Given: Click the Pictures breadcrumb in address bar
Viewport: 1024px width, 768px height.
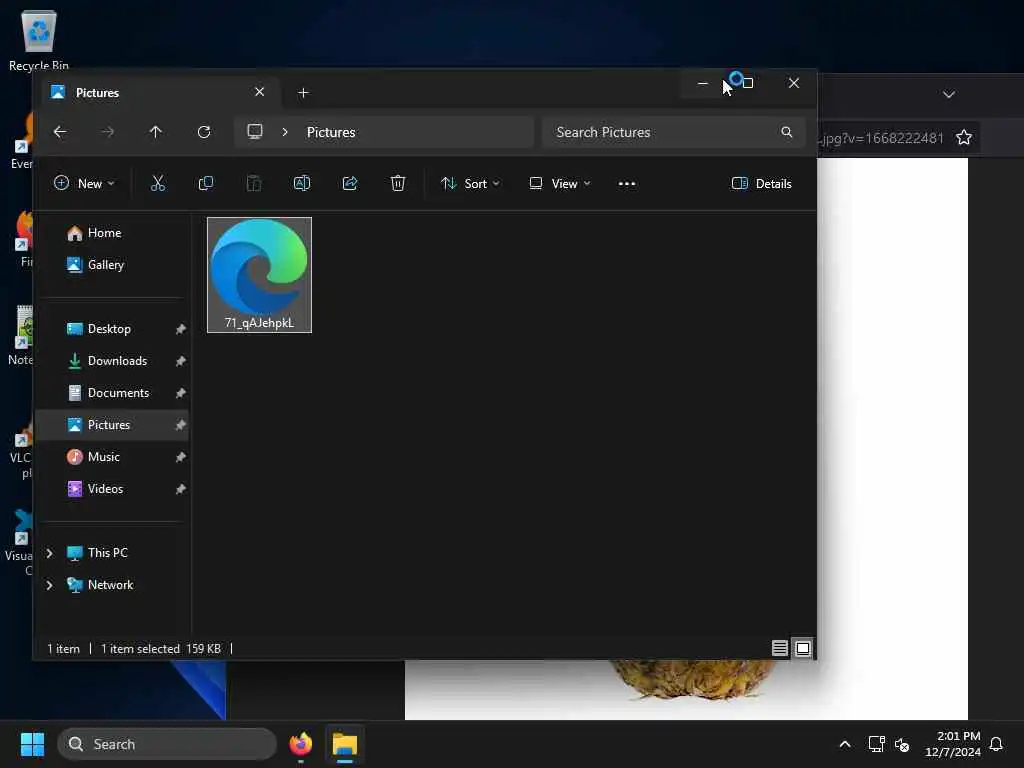Looking at the screenshot, I should (x=331, y=132).
